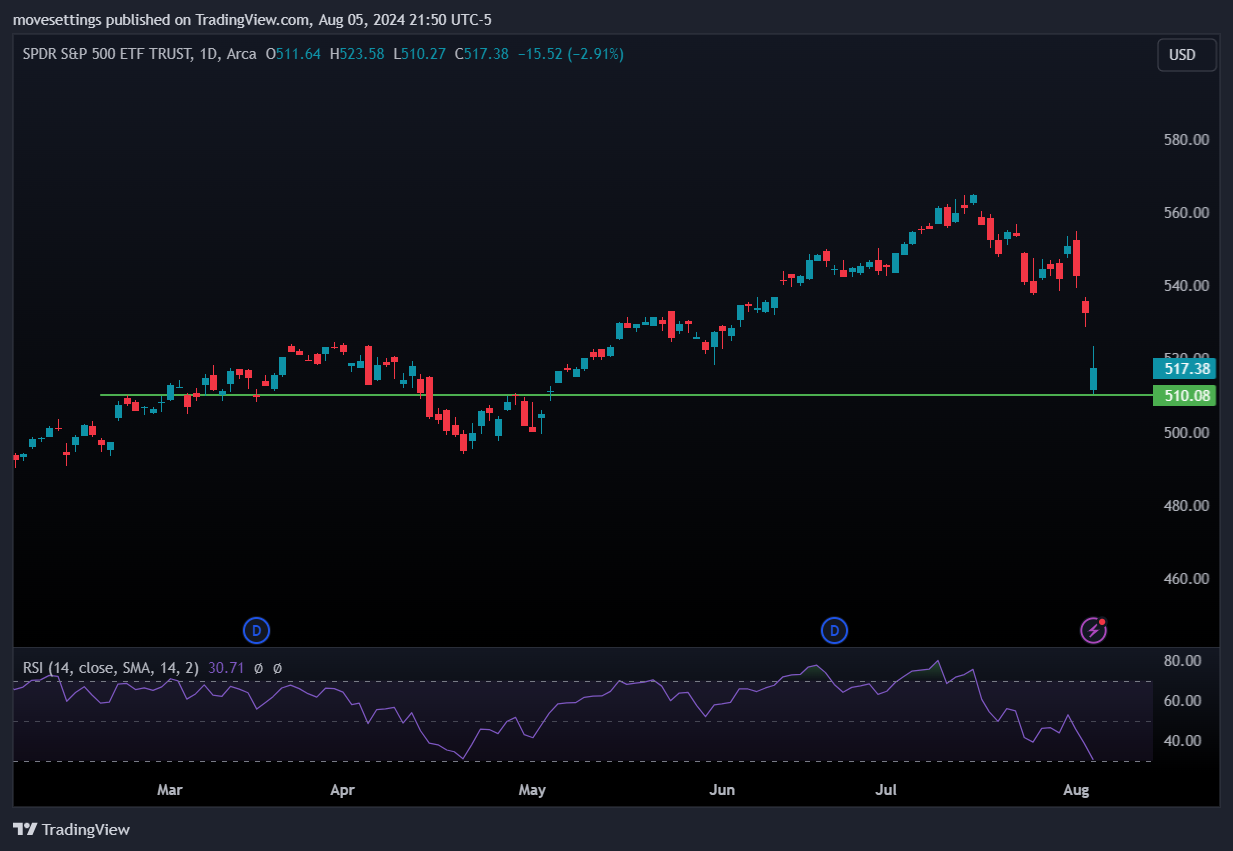
Task: Click the Jun label on time axis
Action: click(x=721, y=790)
